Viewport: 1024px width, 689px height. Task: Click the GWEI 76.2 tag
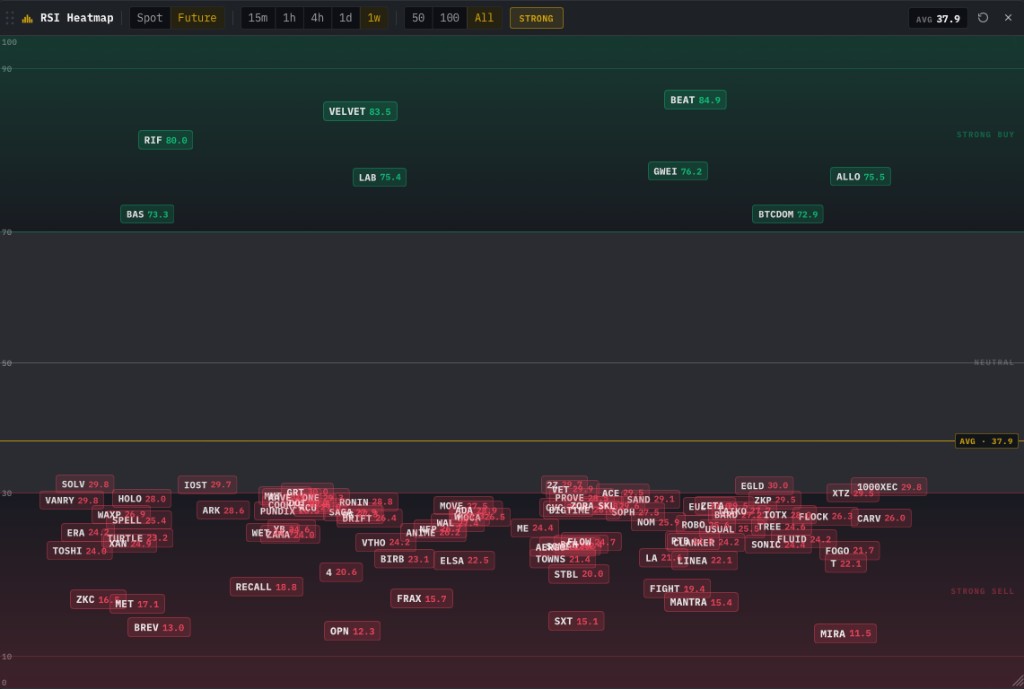point(677,171)
